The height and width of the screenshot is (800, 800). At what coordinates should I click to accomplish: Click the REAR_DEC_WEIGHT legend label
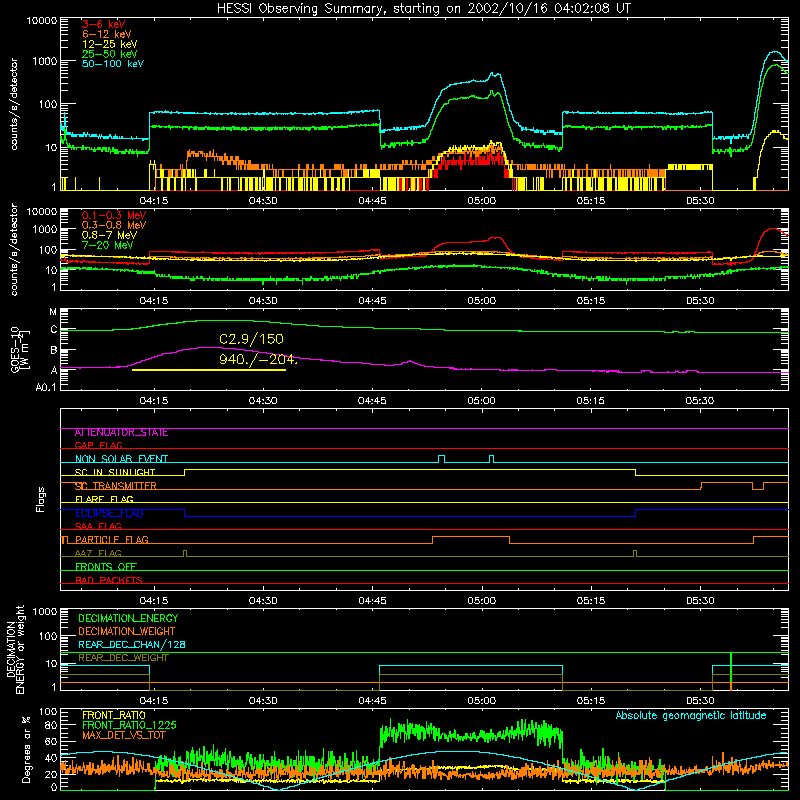(123, 658)
